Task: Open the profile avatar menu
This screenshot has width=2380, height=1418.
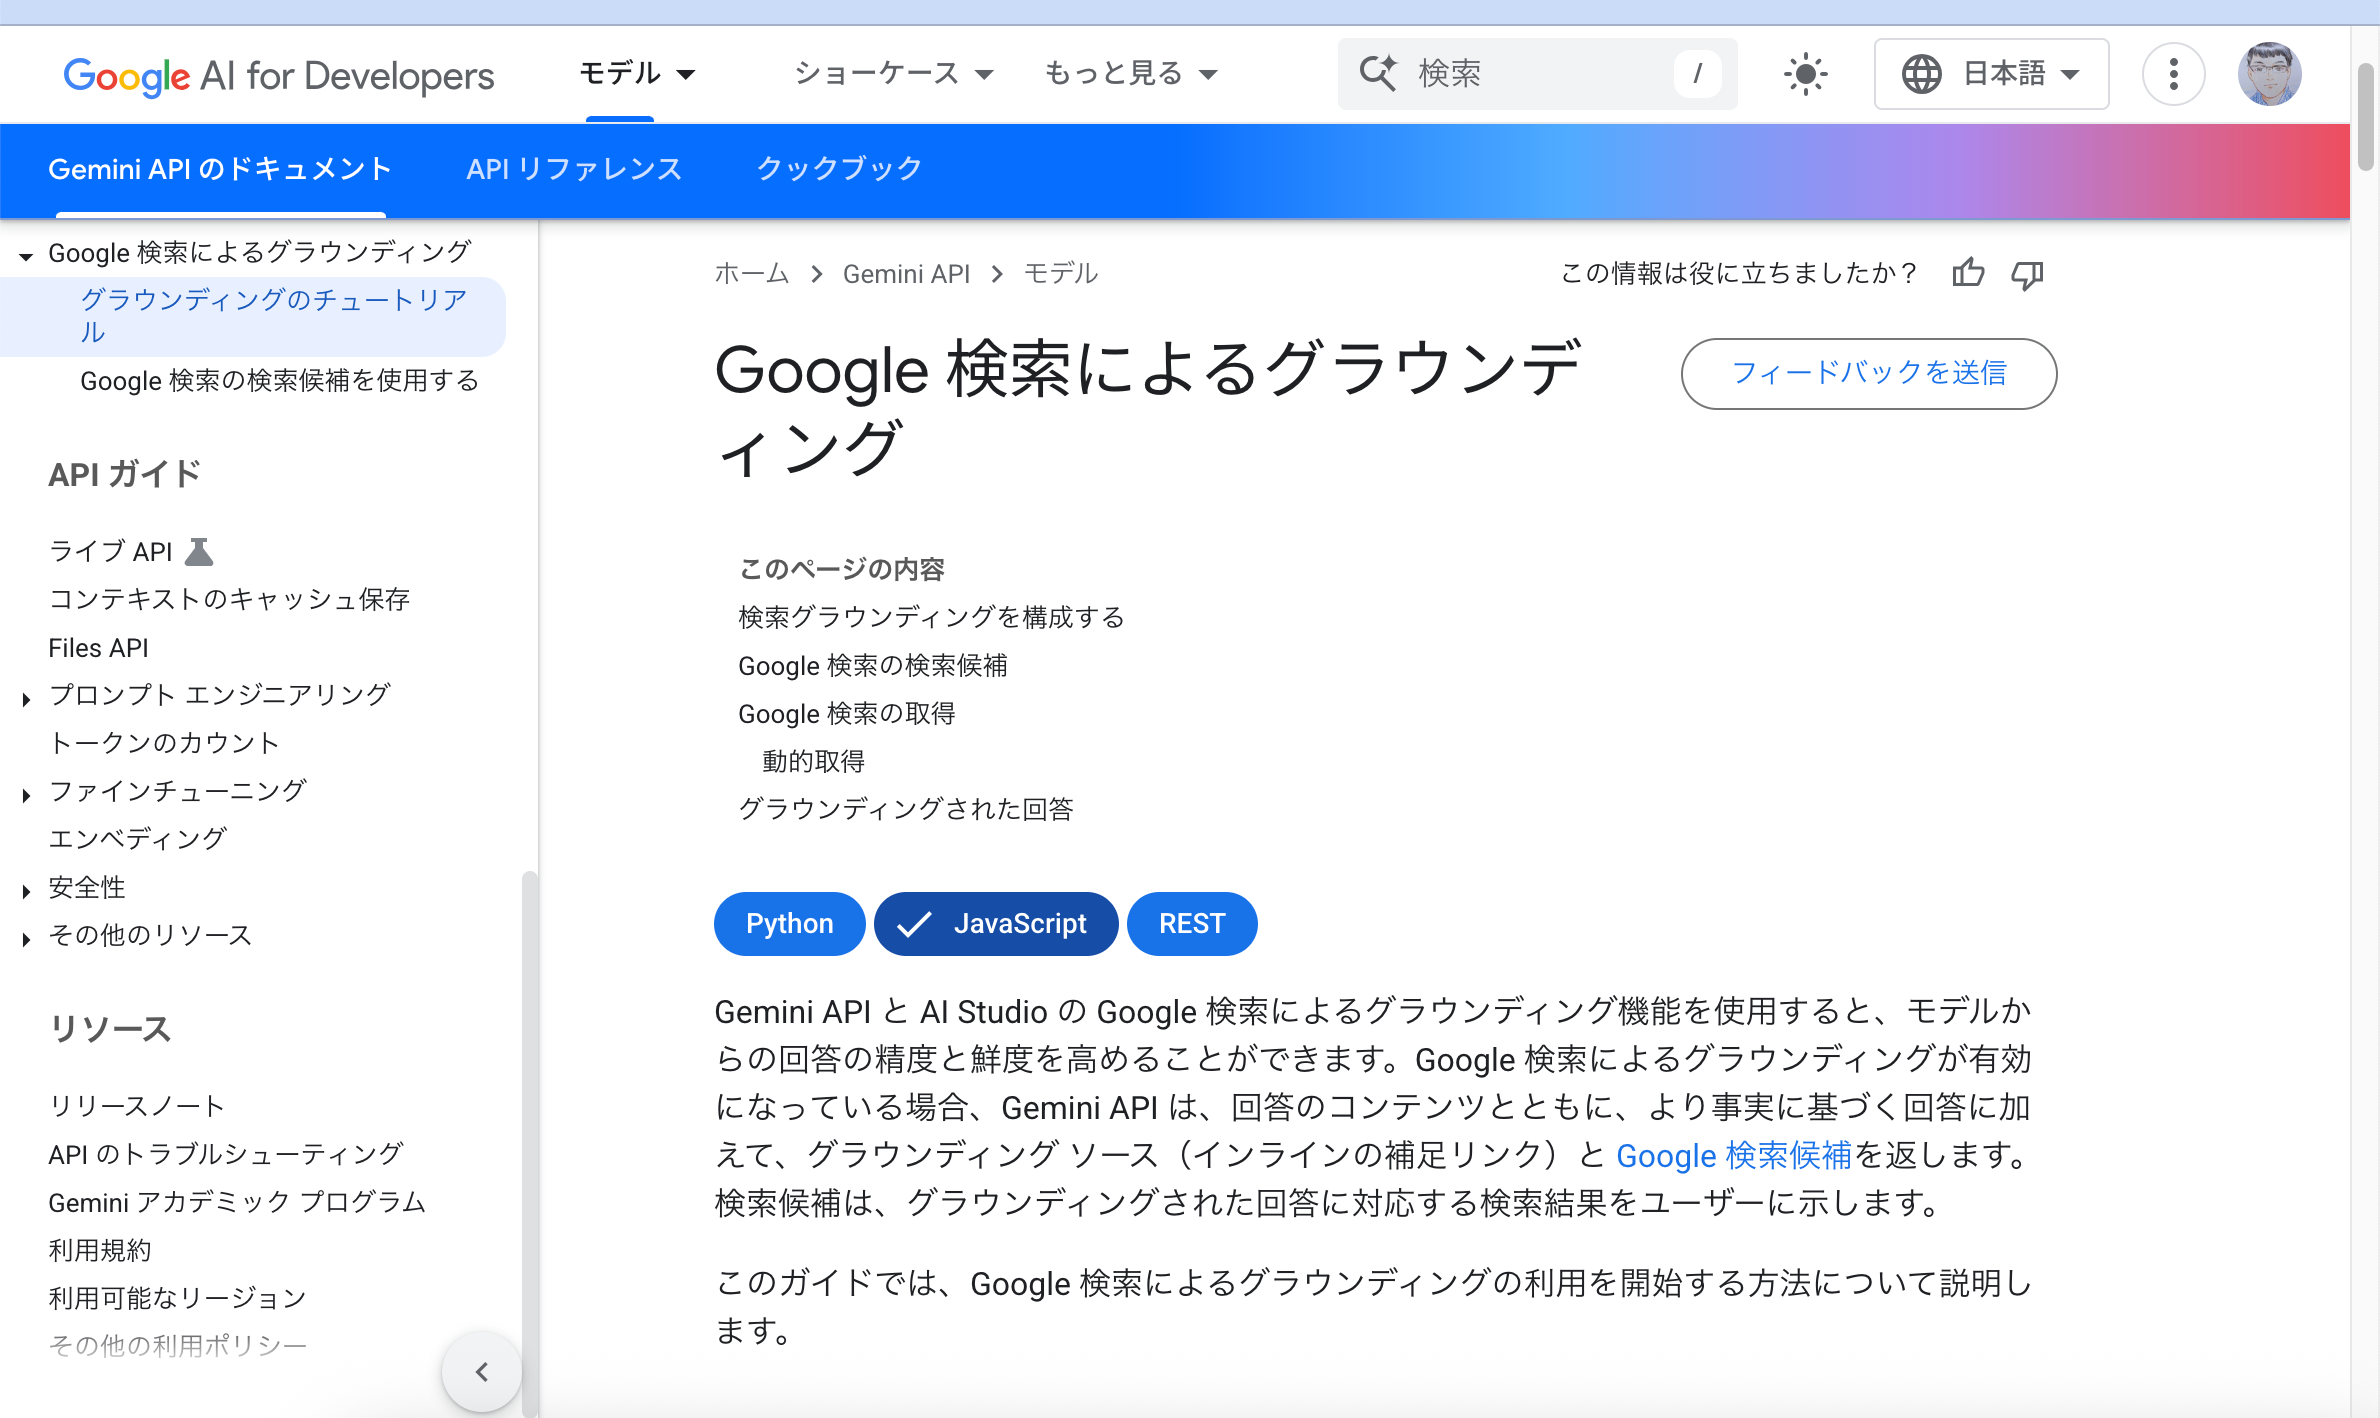Action: 2269,73
